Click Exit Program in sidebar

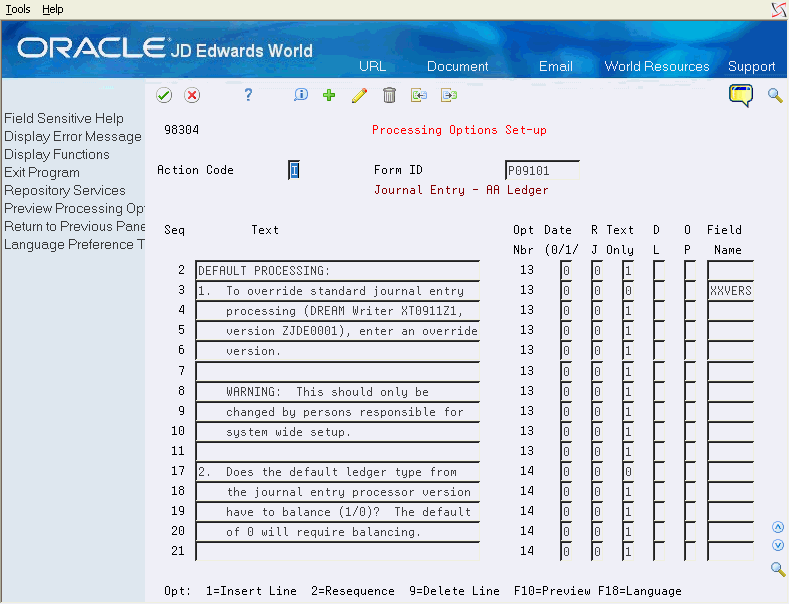click(x=42, y=173)
